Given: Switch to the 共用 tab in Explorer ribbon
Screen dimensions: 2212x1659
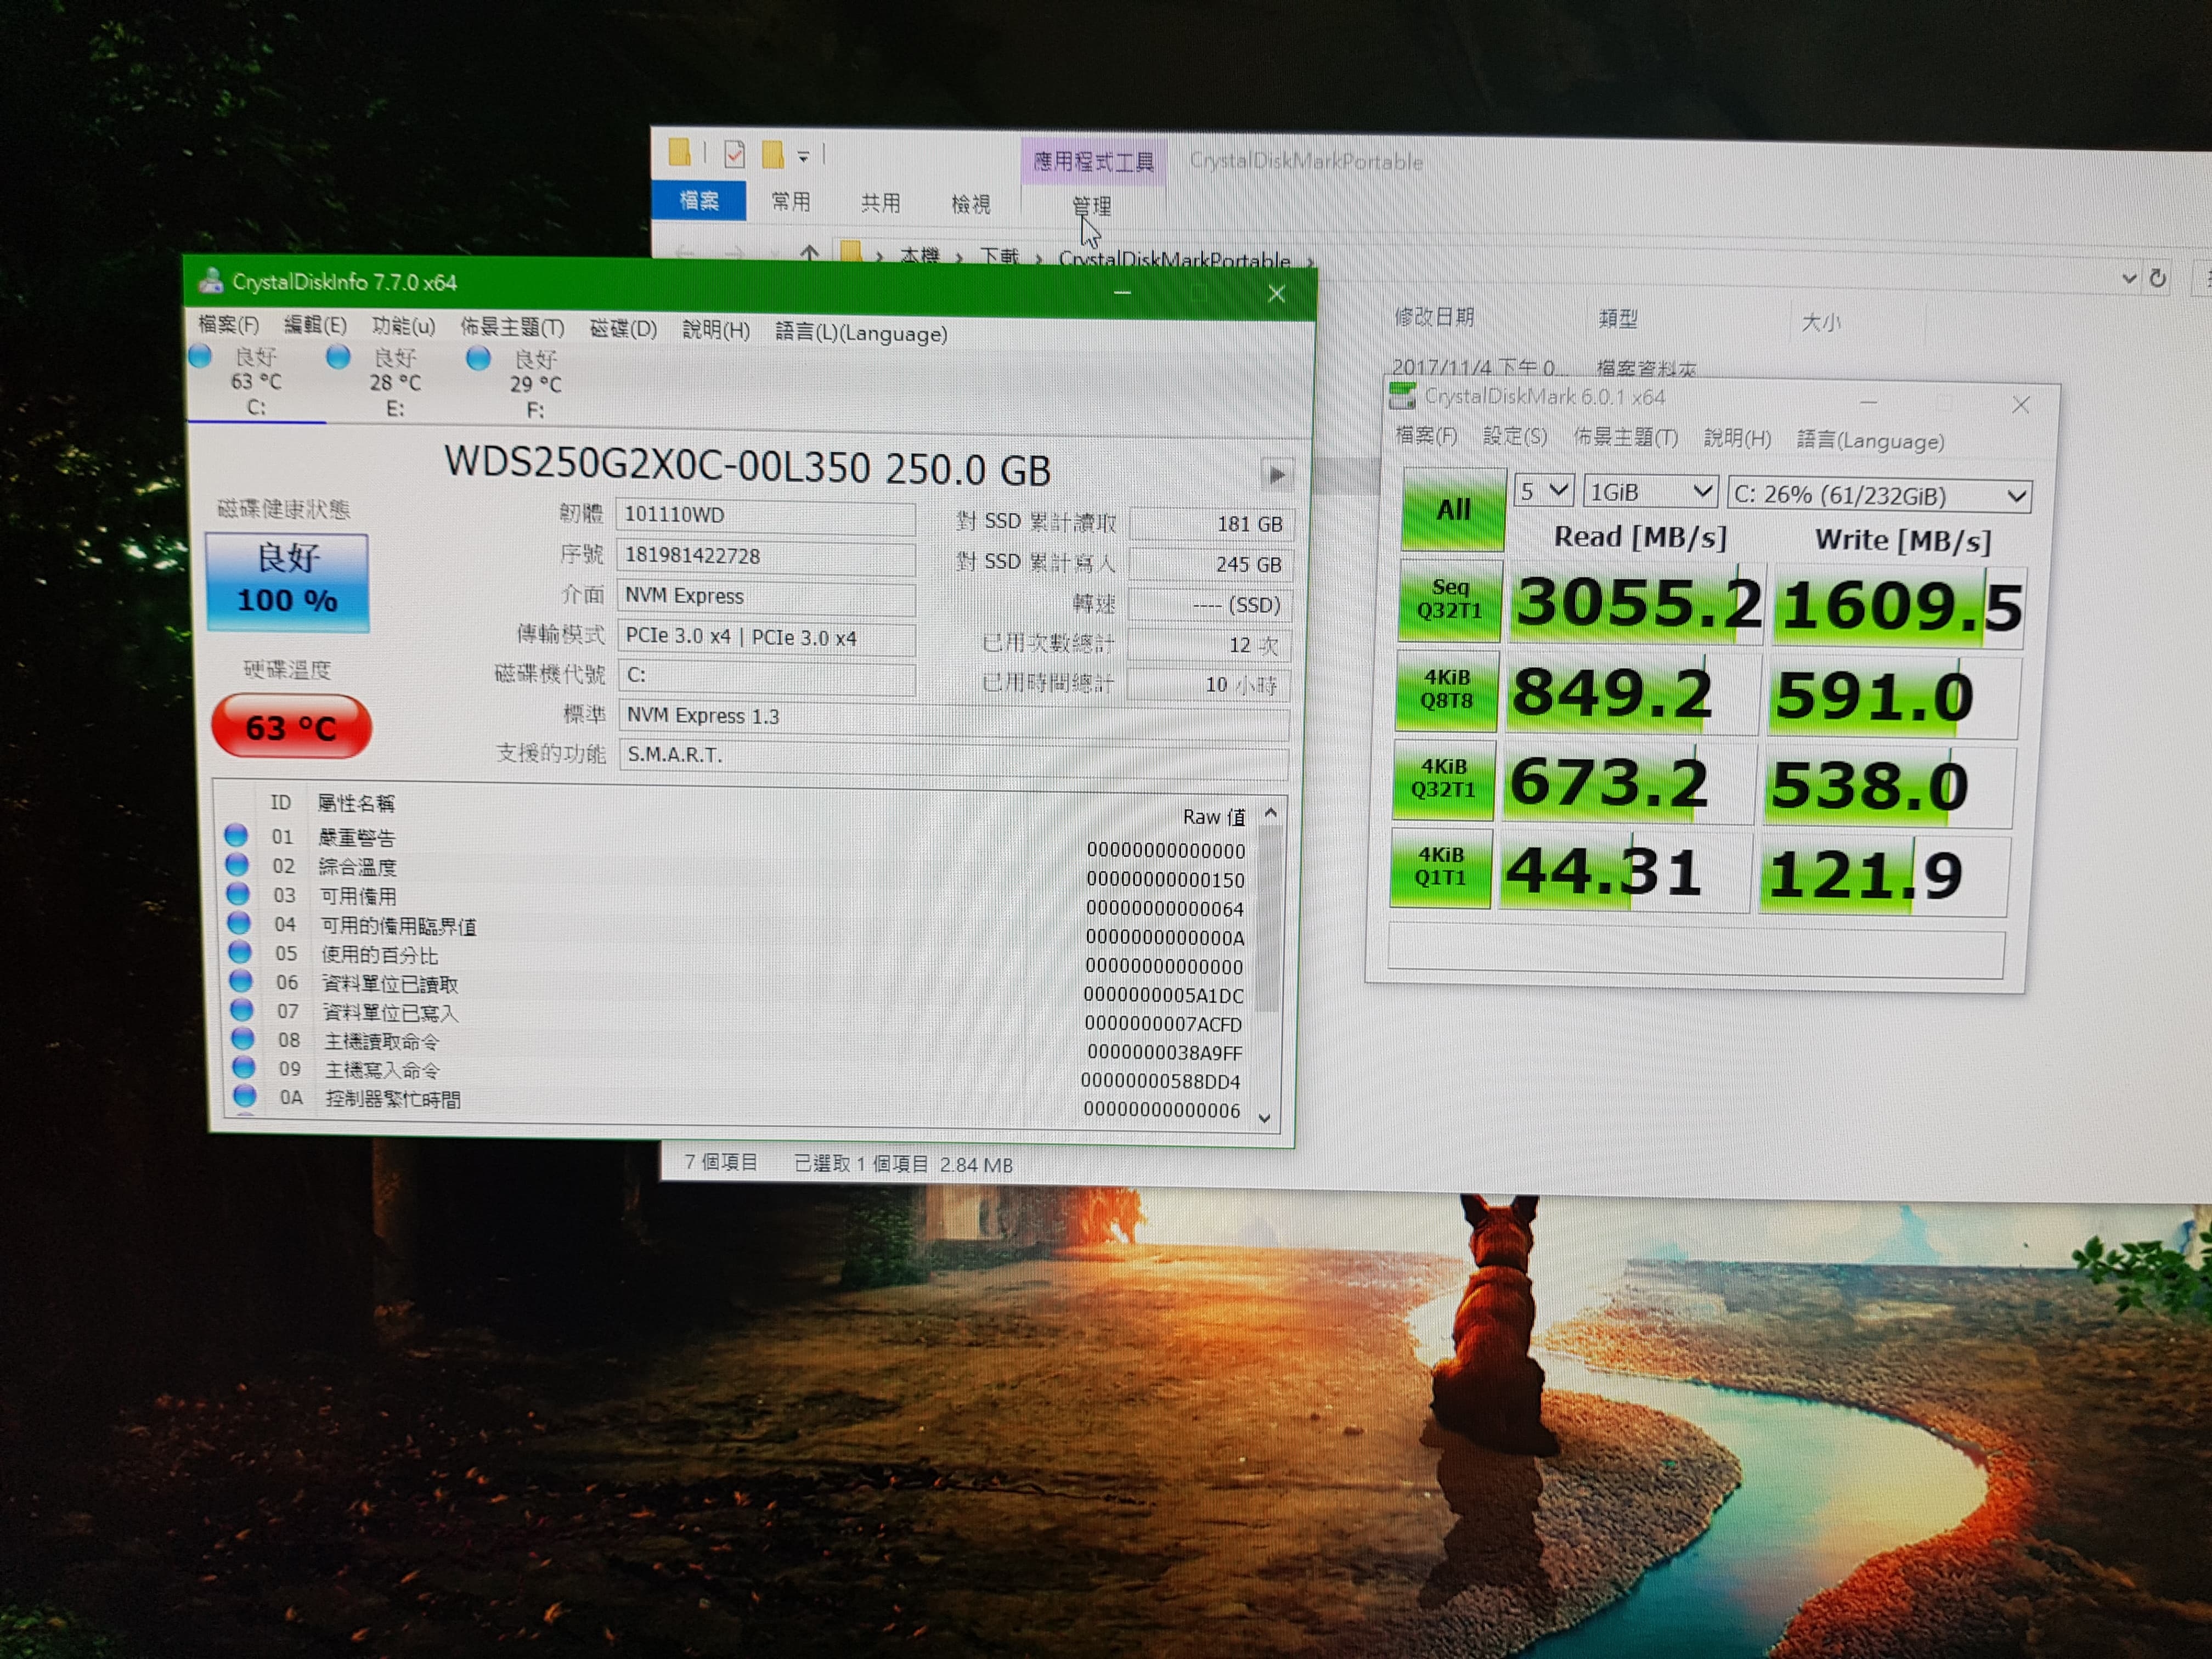Looking at the screenshot, I should [881, 203].
